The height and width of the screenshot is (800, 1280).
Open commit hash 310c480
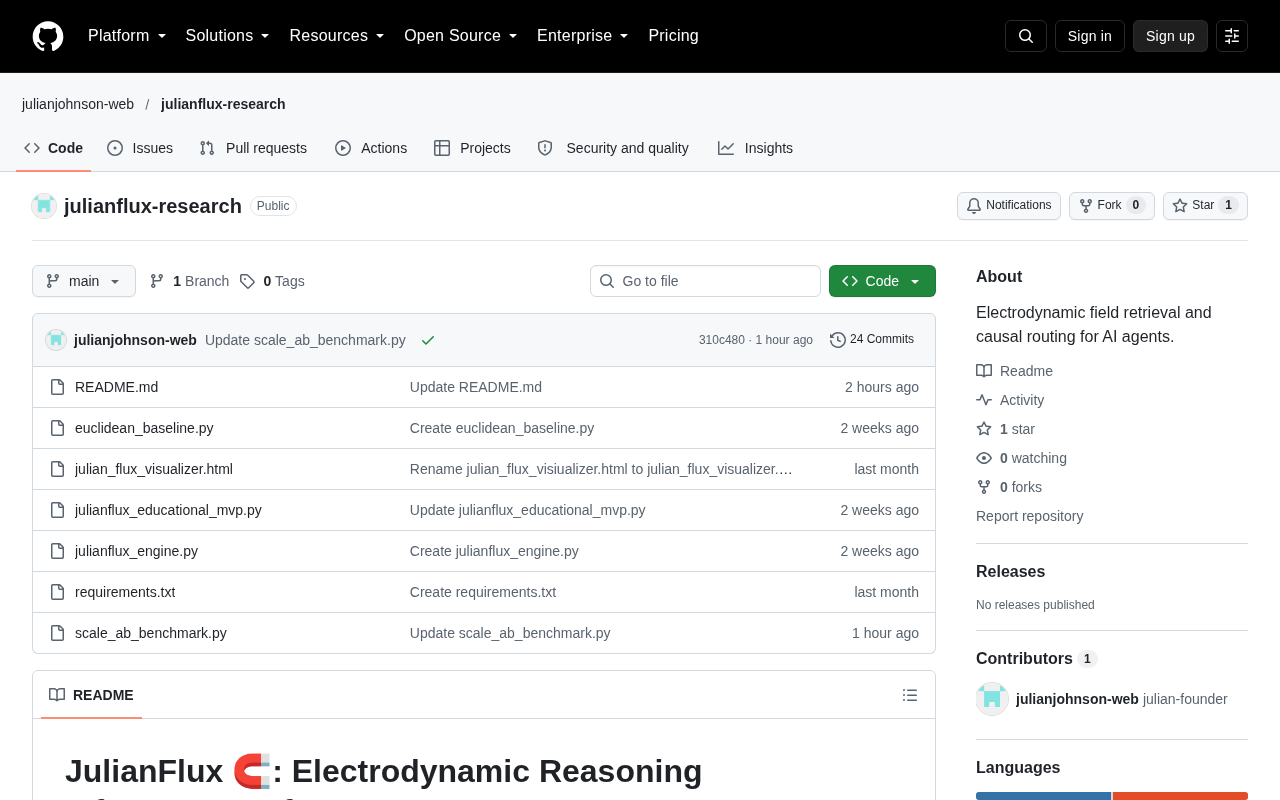[722, 340]
